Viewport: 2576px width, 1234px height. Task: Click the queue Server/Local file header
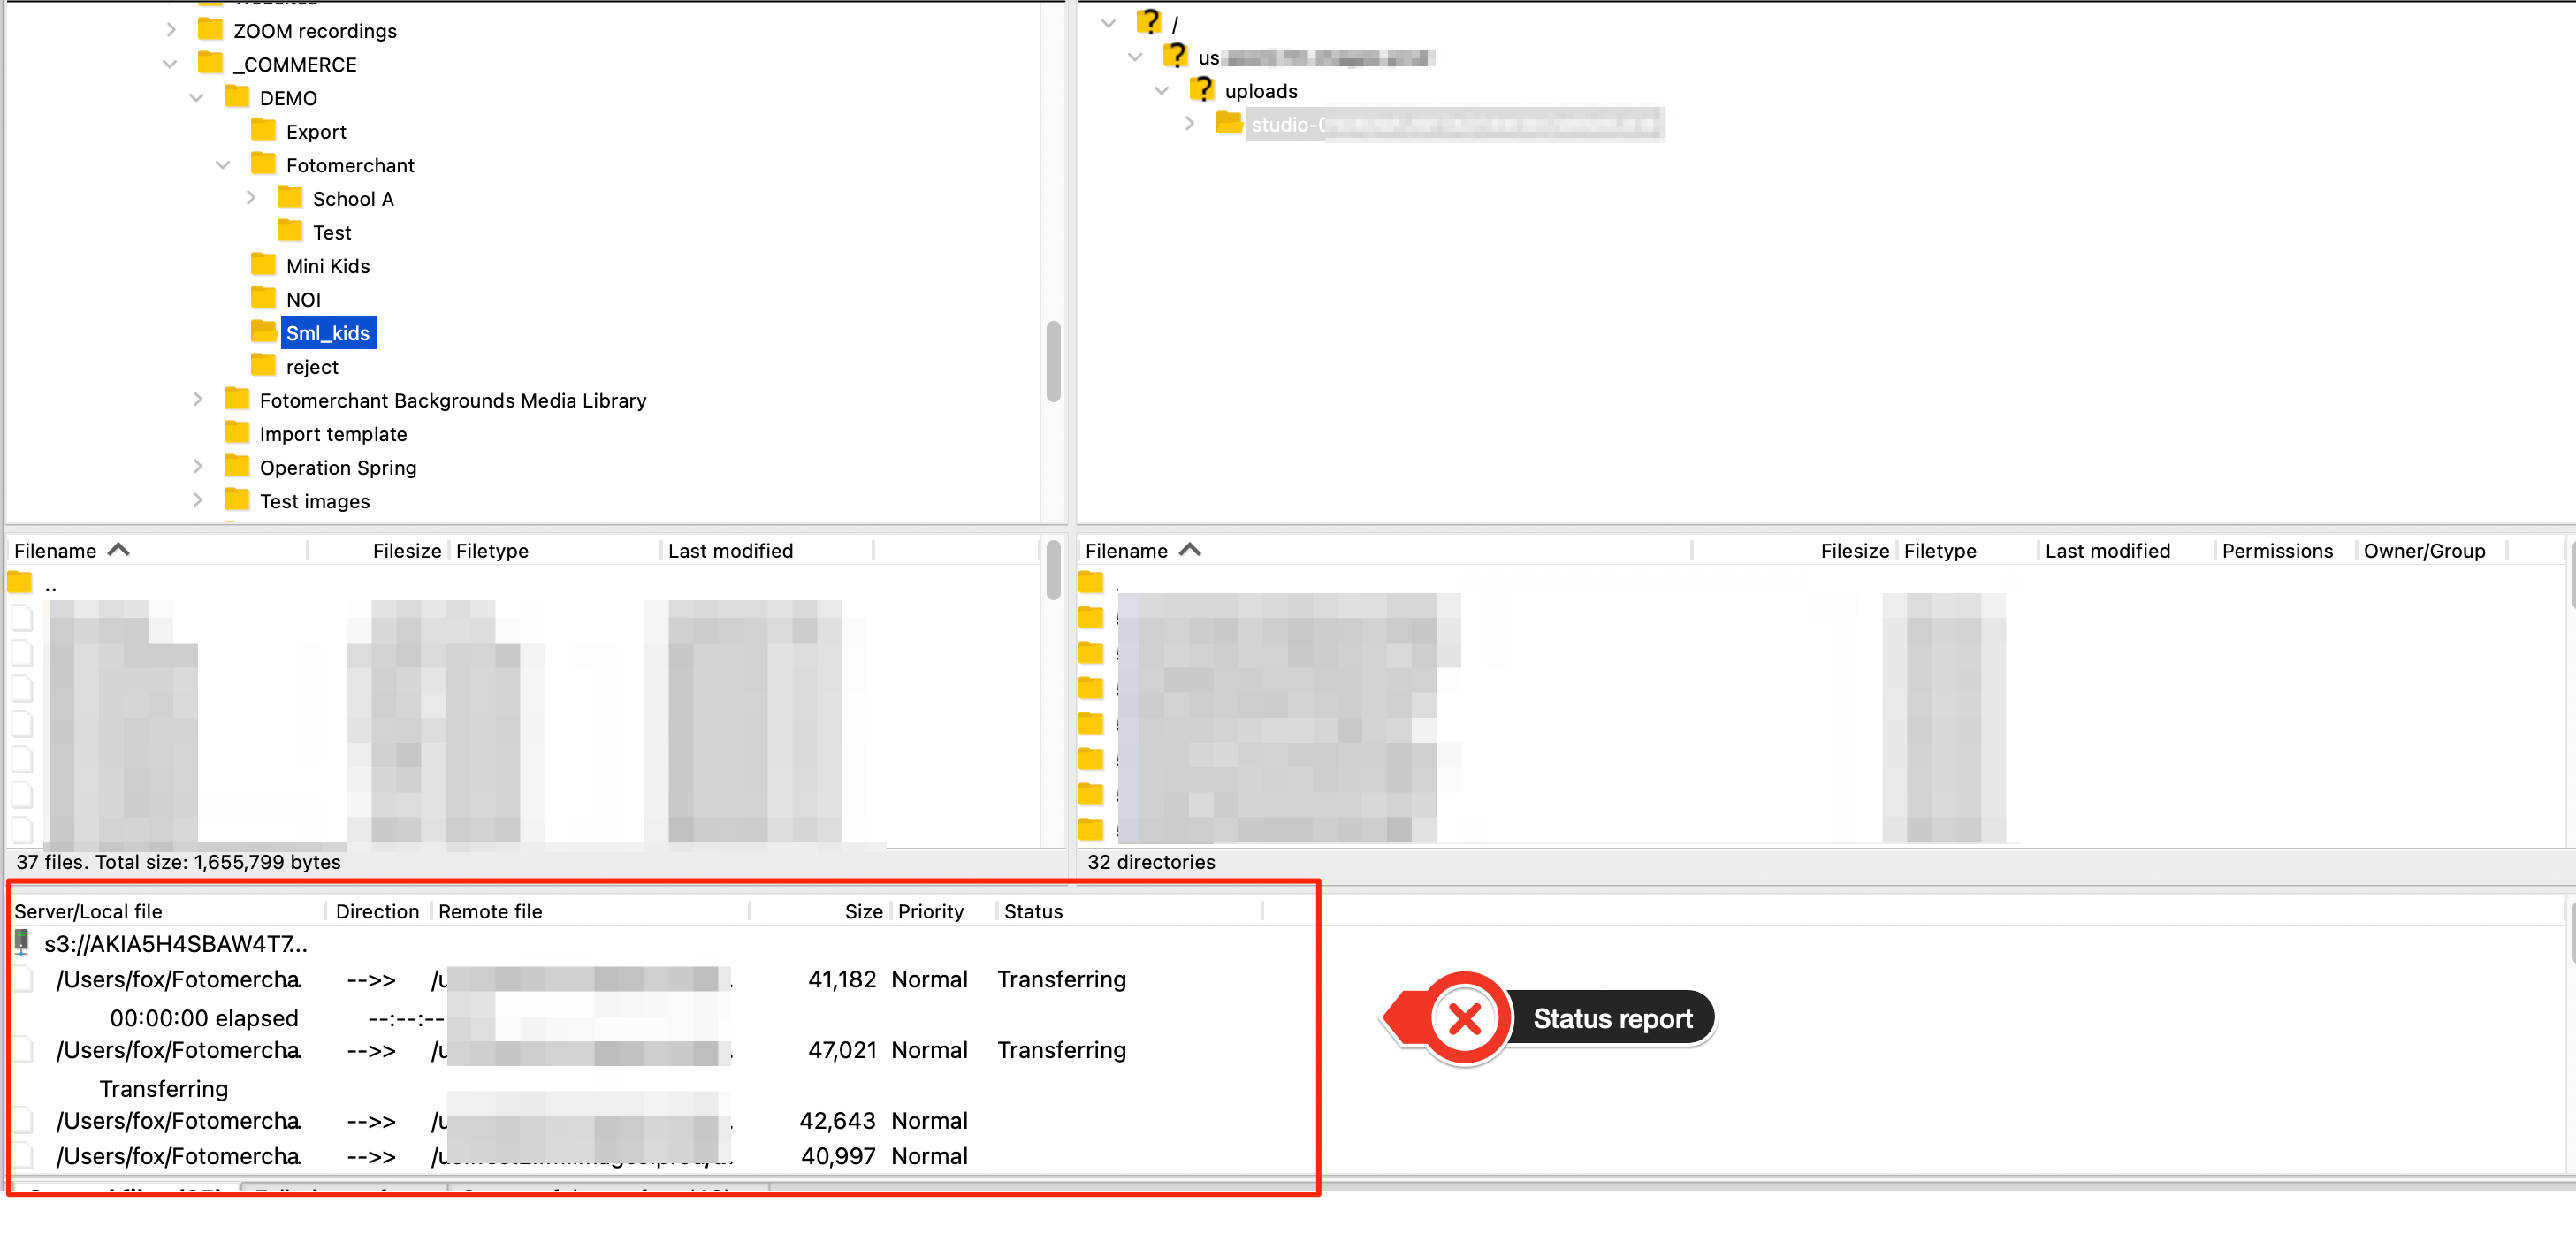coord(167,911)
